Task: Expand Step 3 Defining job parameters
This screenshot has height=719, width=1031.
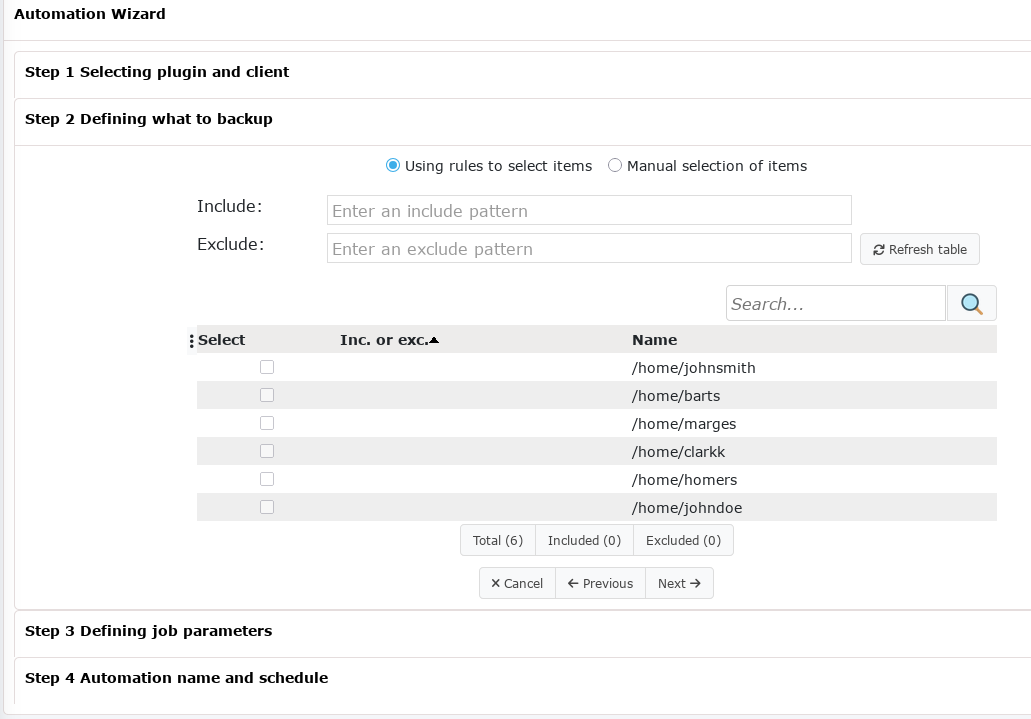Action: [148, 631]
